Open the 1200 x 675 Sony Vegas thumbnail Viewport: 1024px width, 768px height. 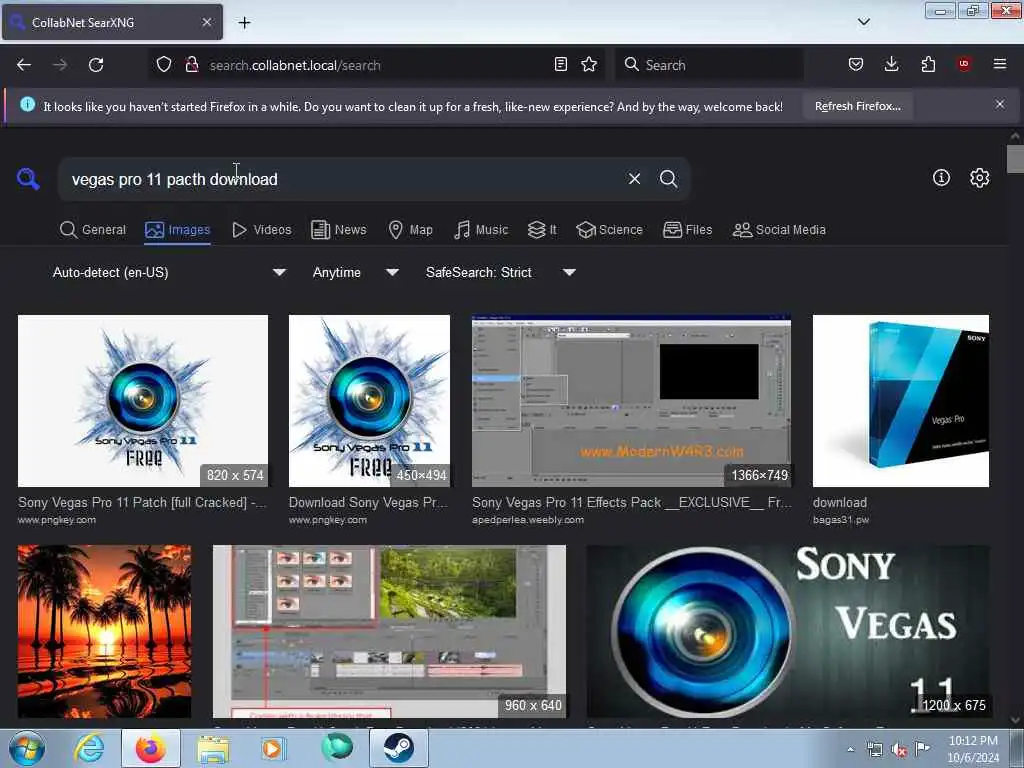pos(788,632)
